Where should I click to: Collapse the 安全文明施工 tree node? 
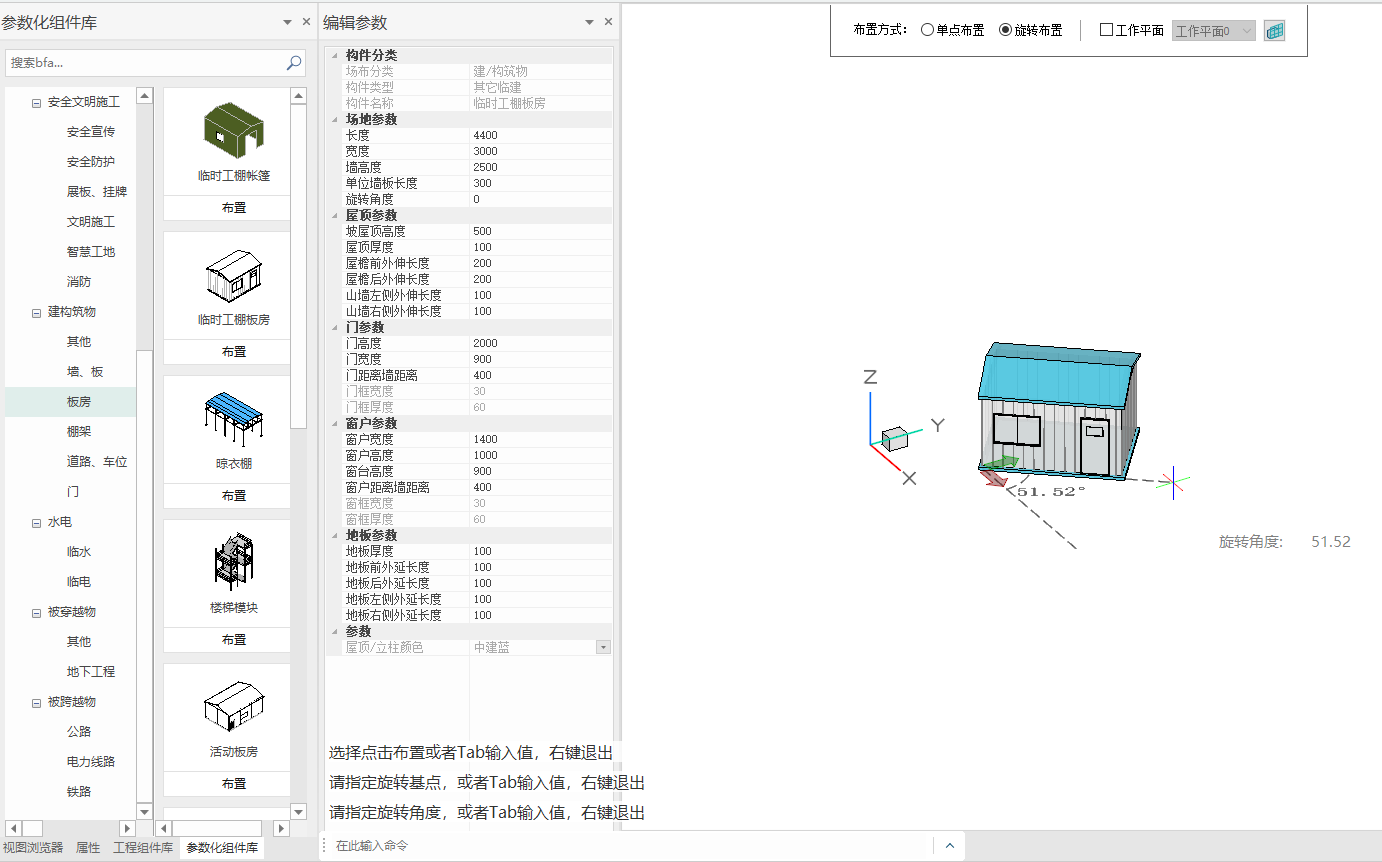[x=37, y=102]
